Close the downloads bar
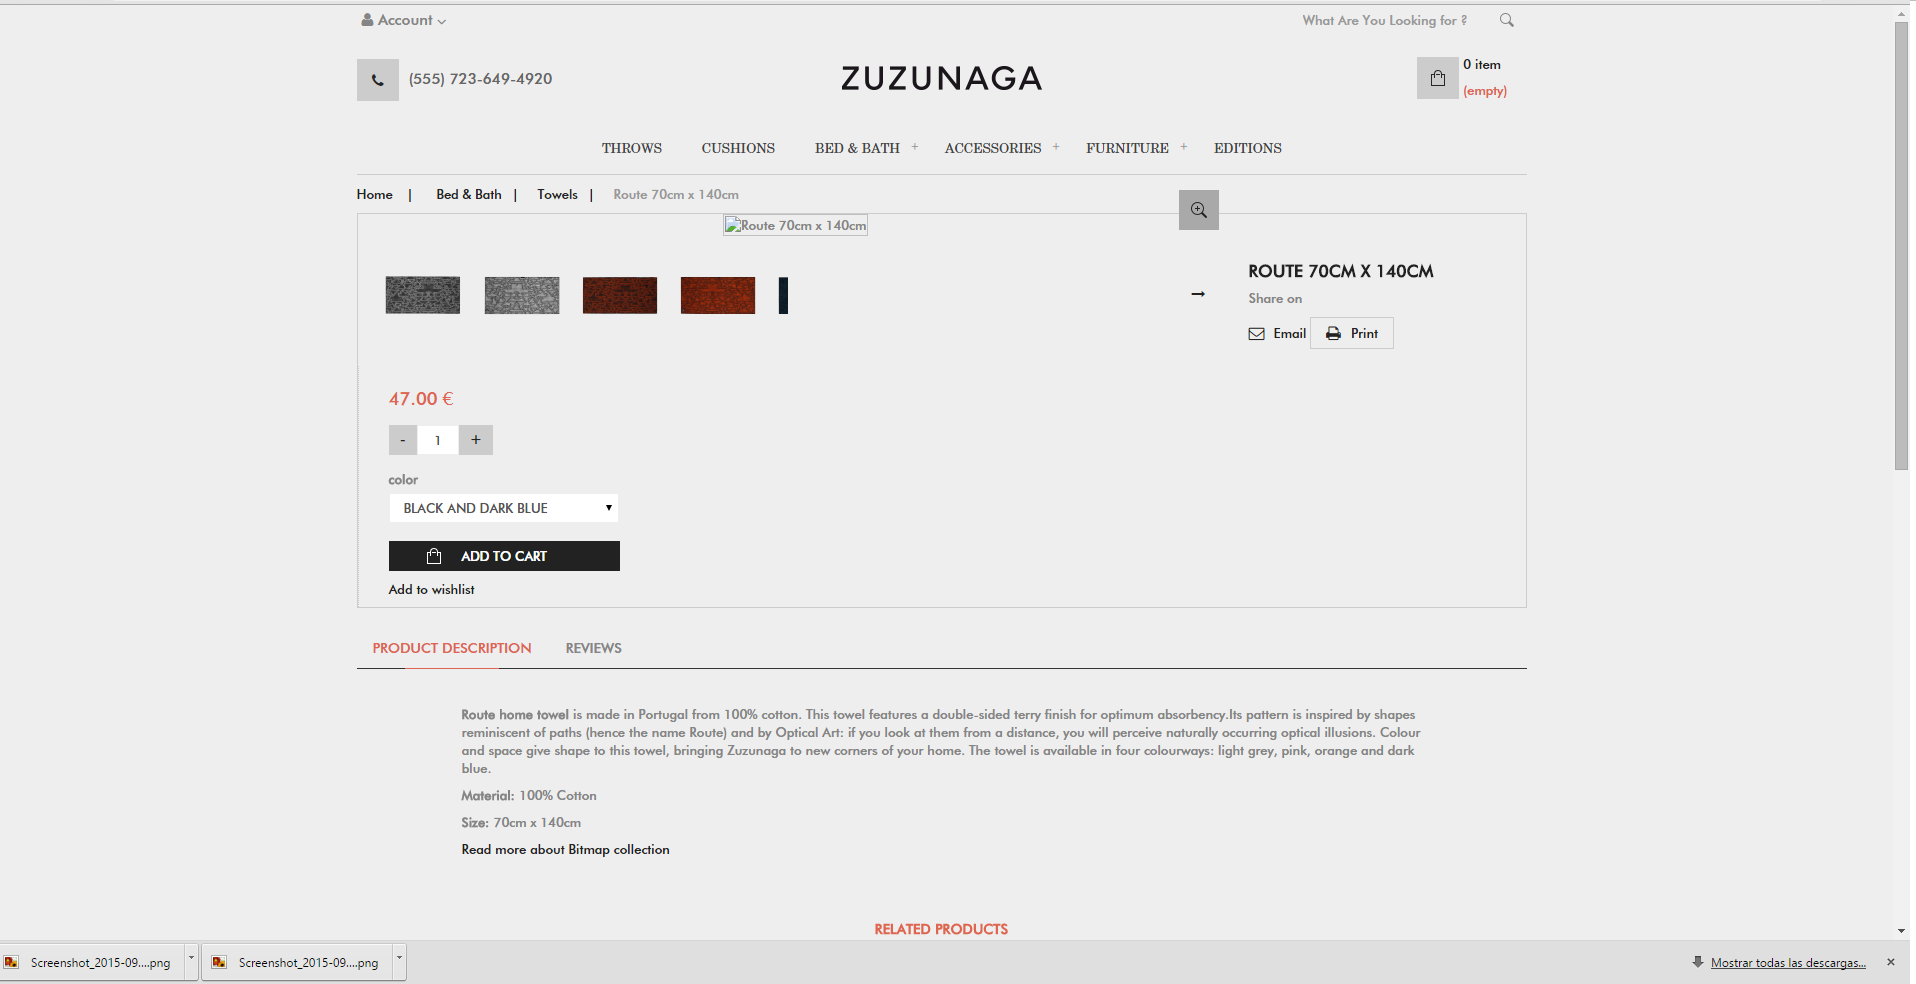This screenshot has height=984, width=1916. pos(1890,962)
